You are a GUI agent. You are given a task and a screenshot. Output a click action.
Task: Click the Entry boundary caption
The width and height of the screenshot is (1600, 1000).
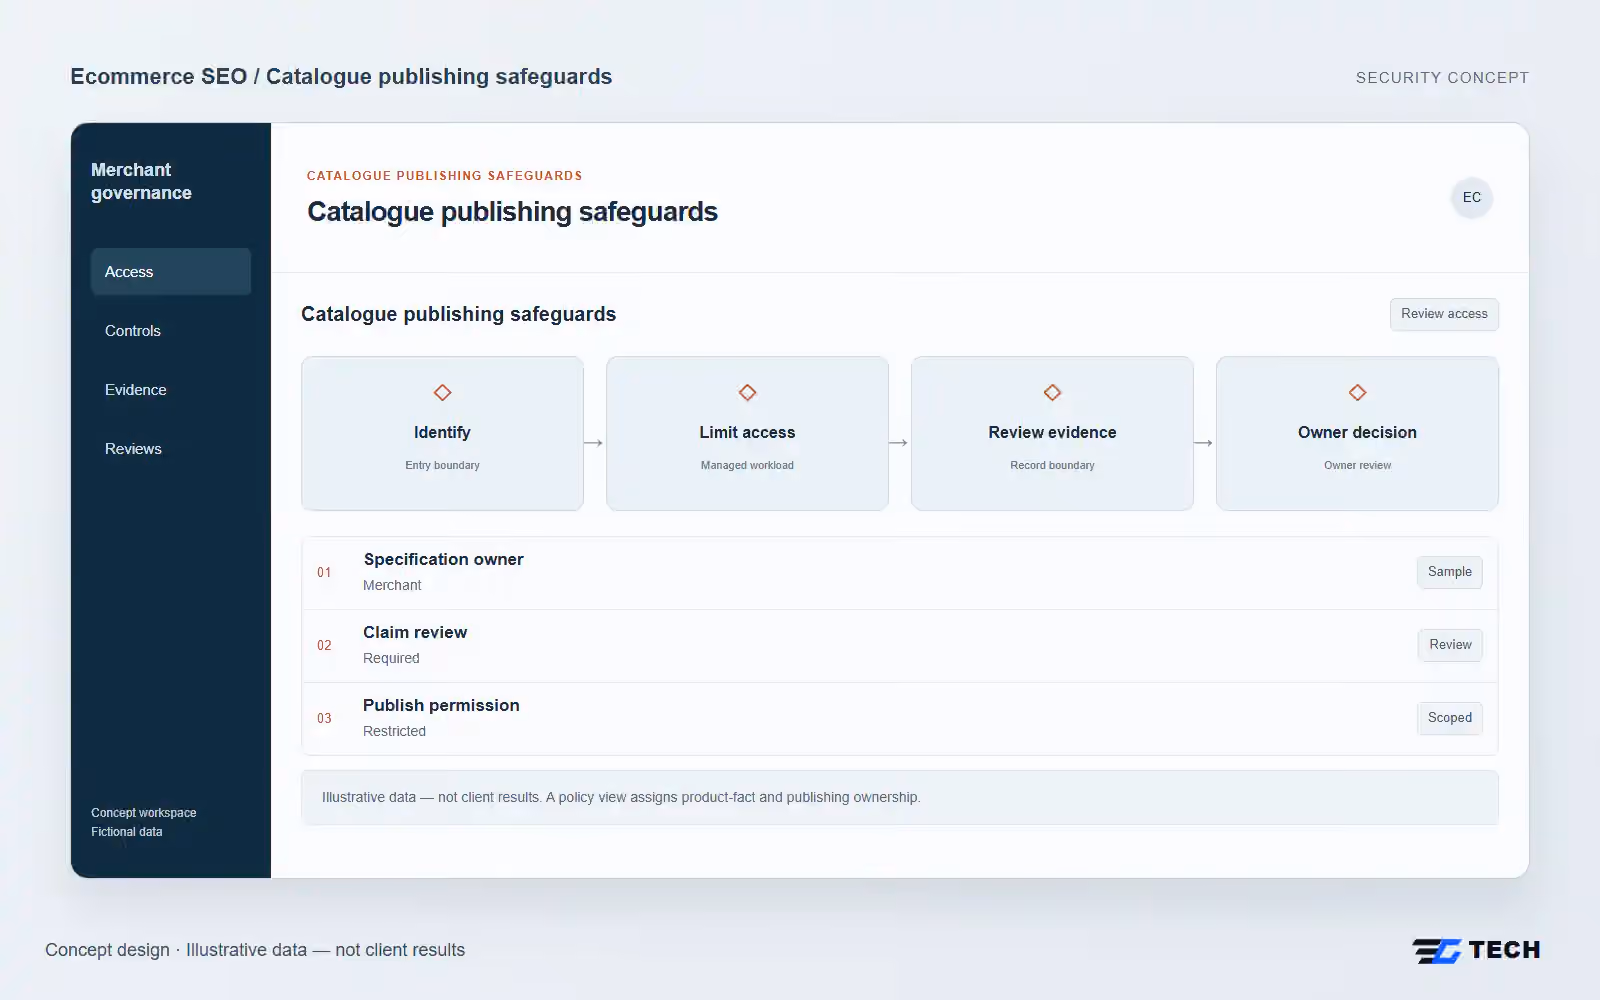(442, 465)
